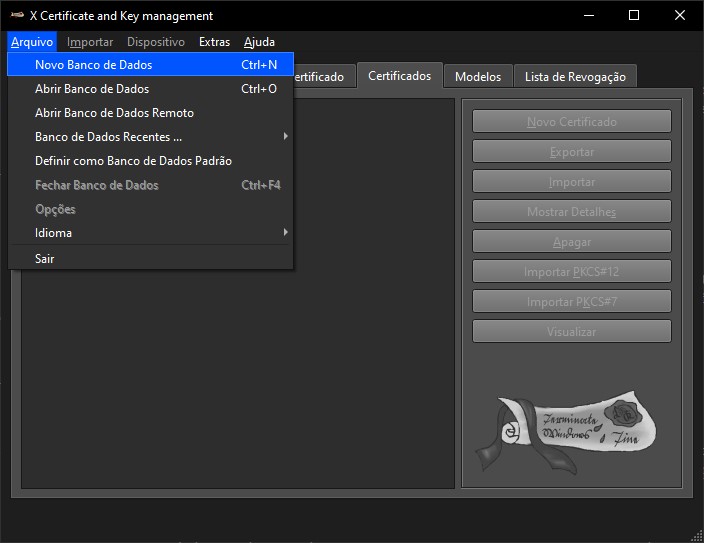Screen dimensions: 704x543
Task: Click the Novo Certificado button
Action: (x=571, y=122)
